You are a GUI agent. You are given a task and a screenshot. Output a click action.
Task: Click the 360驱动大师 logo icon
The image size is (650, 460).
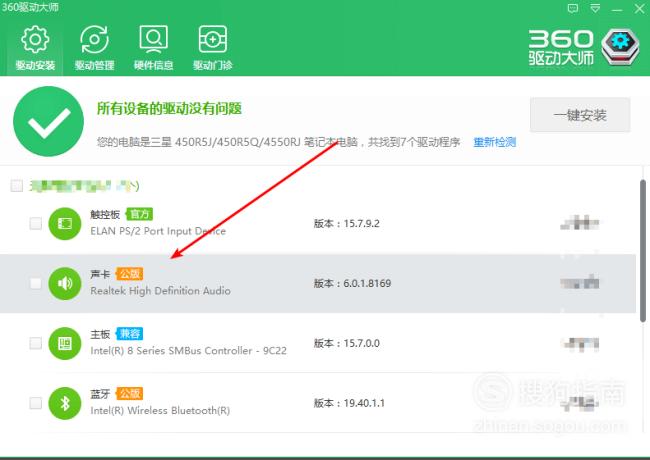[x=620, y=46]
